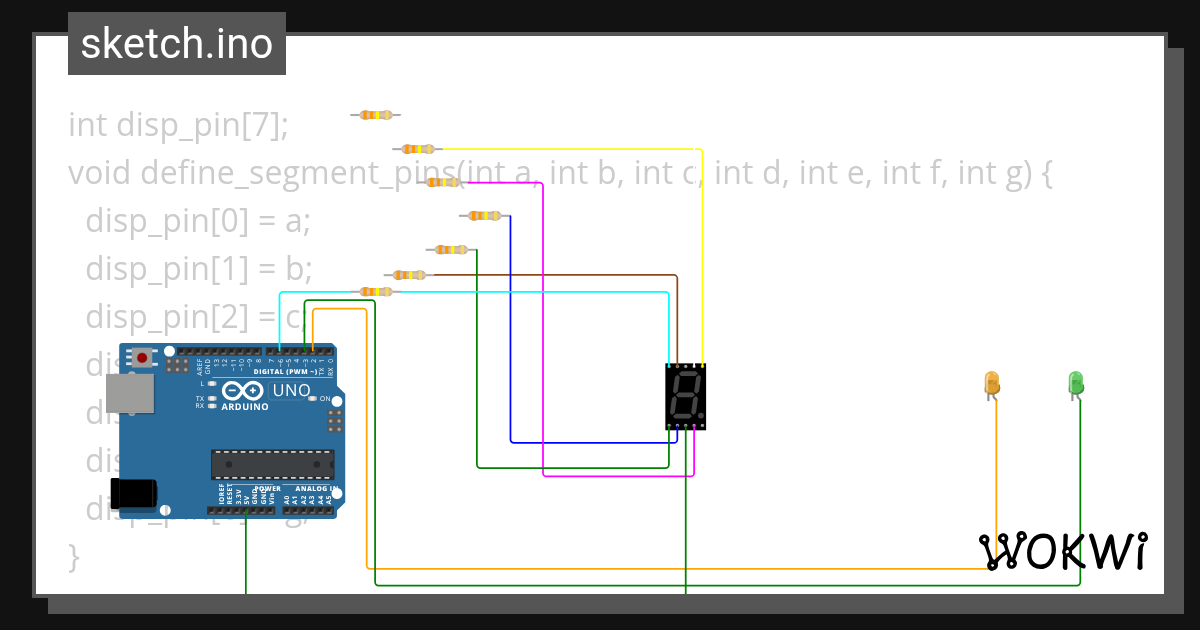Image resolution: width=1200 pixels, height=630 pixels.
Task: Select the topmost resistor
Action: pyautogui.click(x=375, y=114)
